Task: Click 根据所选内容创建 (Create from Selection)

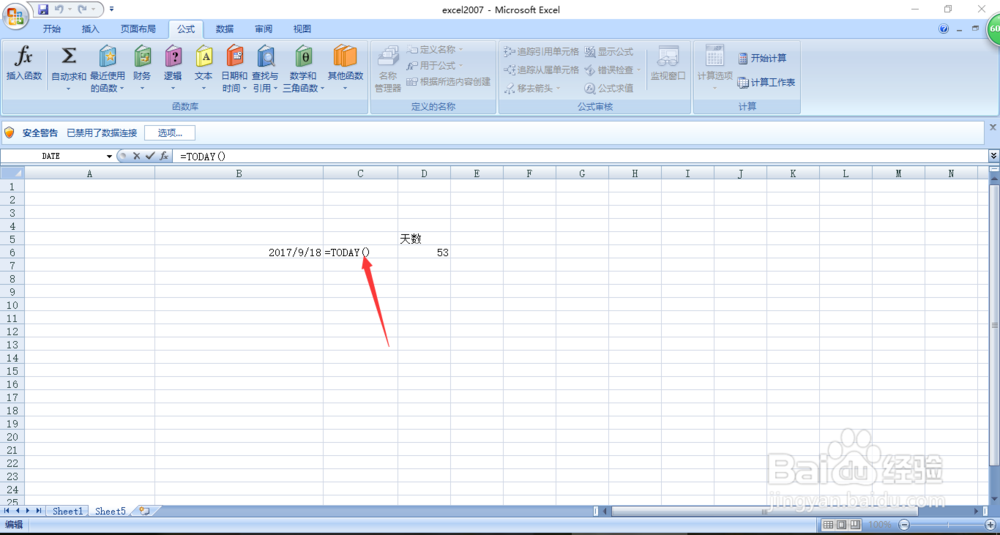Action: tap(448, 82)
